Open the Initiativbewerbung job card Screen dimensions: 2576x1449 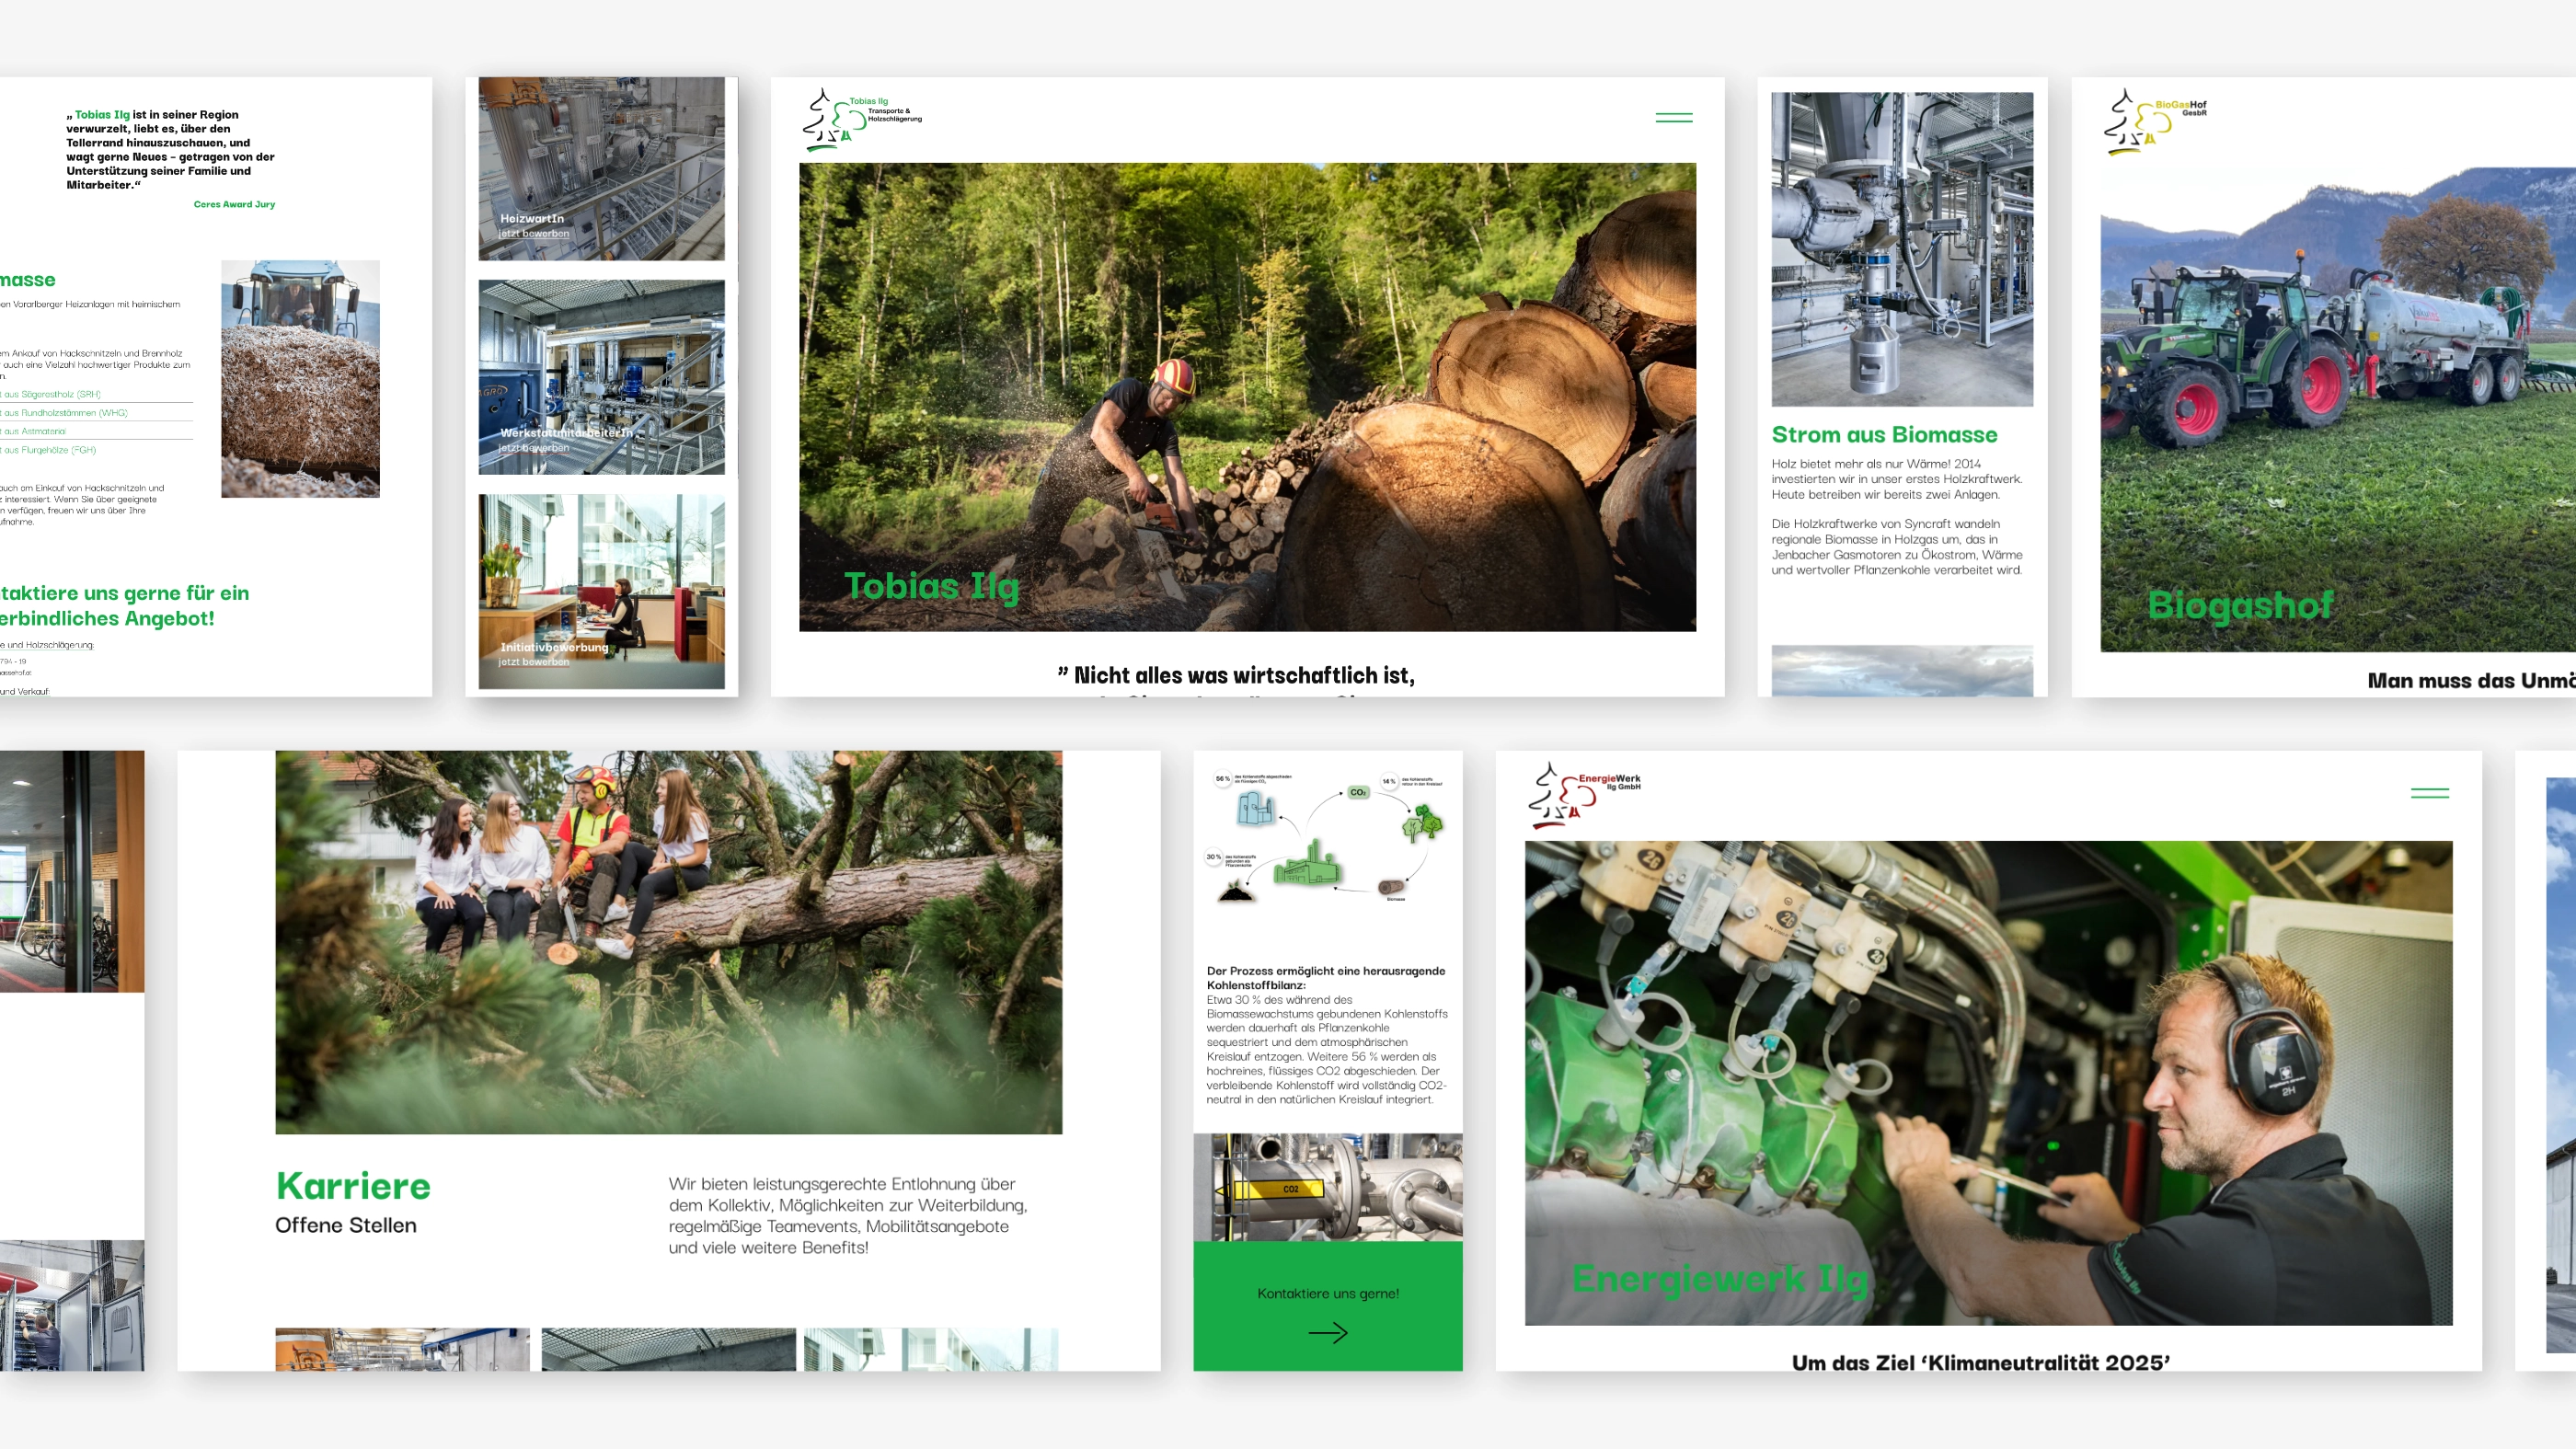tap(601, 591)
